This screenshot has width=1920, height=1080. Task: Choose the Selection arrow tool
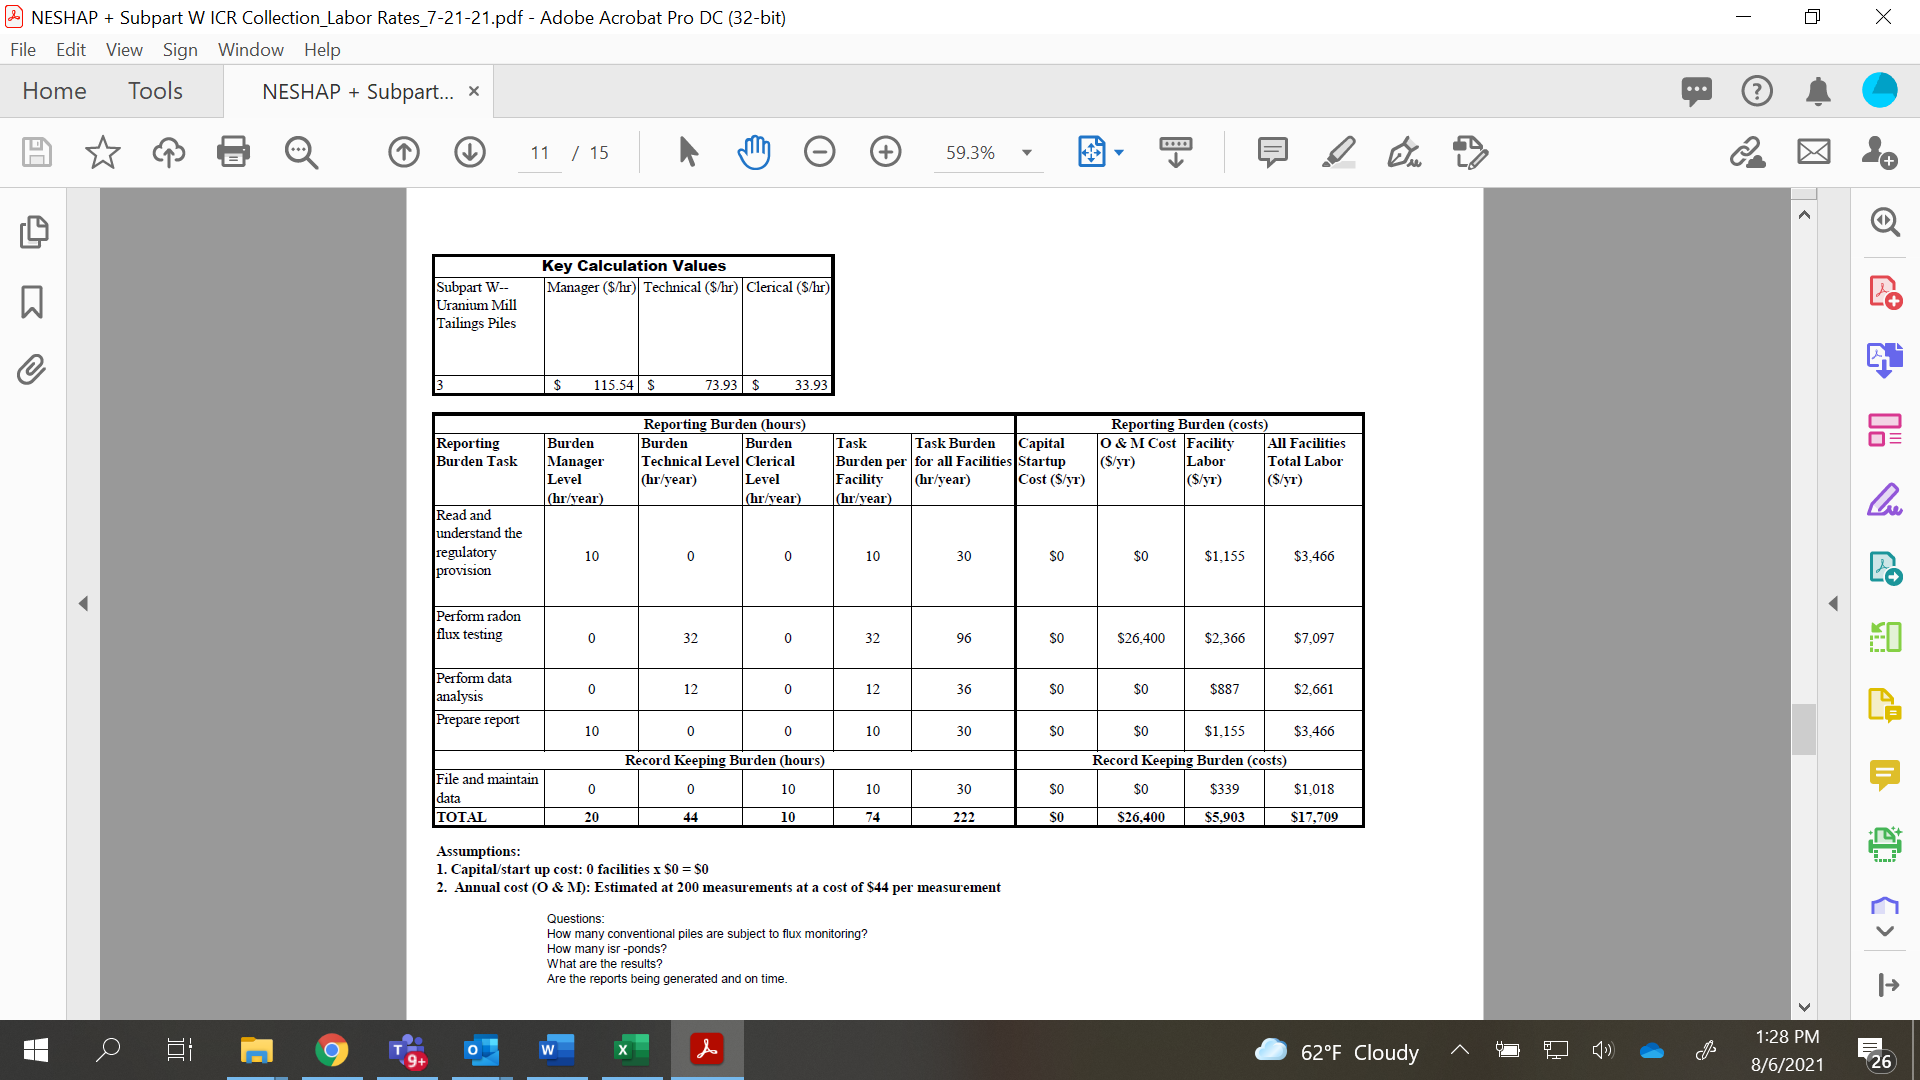(688, 152)
